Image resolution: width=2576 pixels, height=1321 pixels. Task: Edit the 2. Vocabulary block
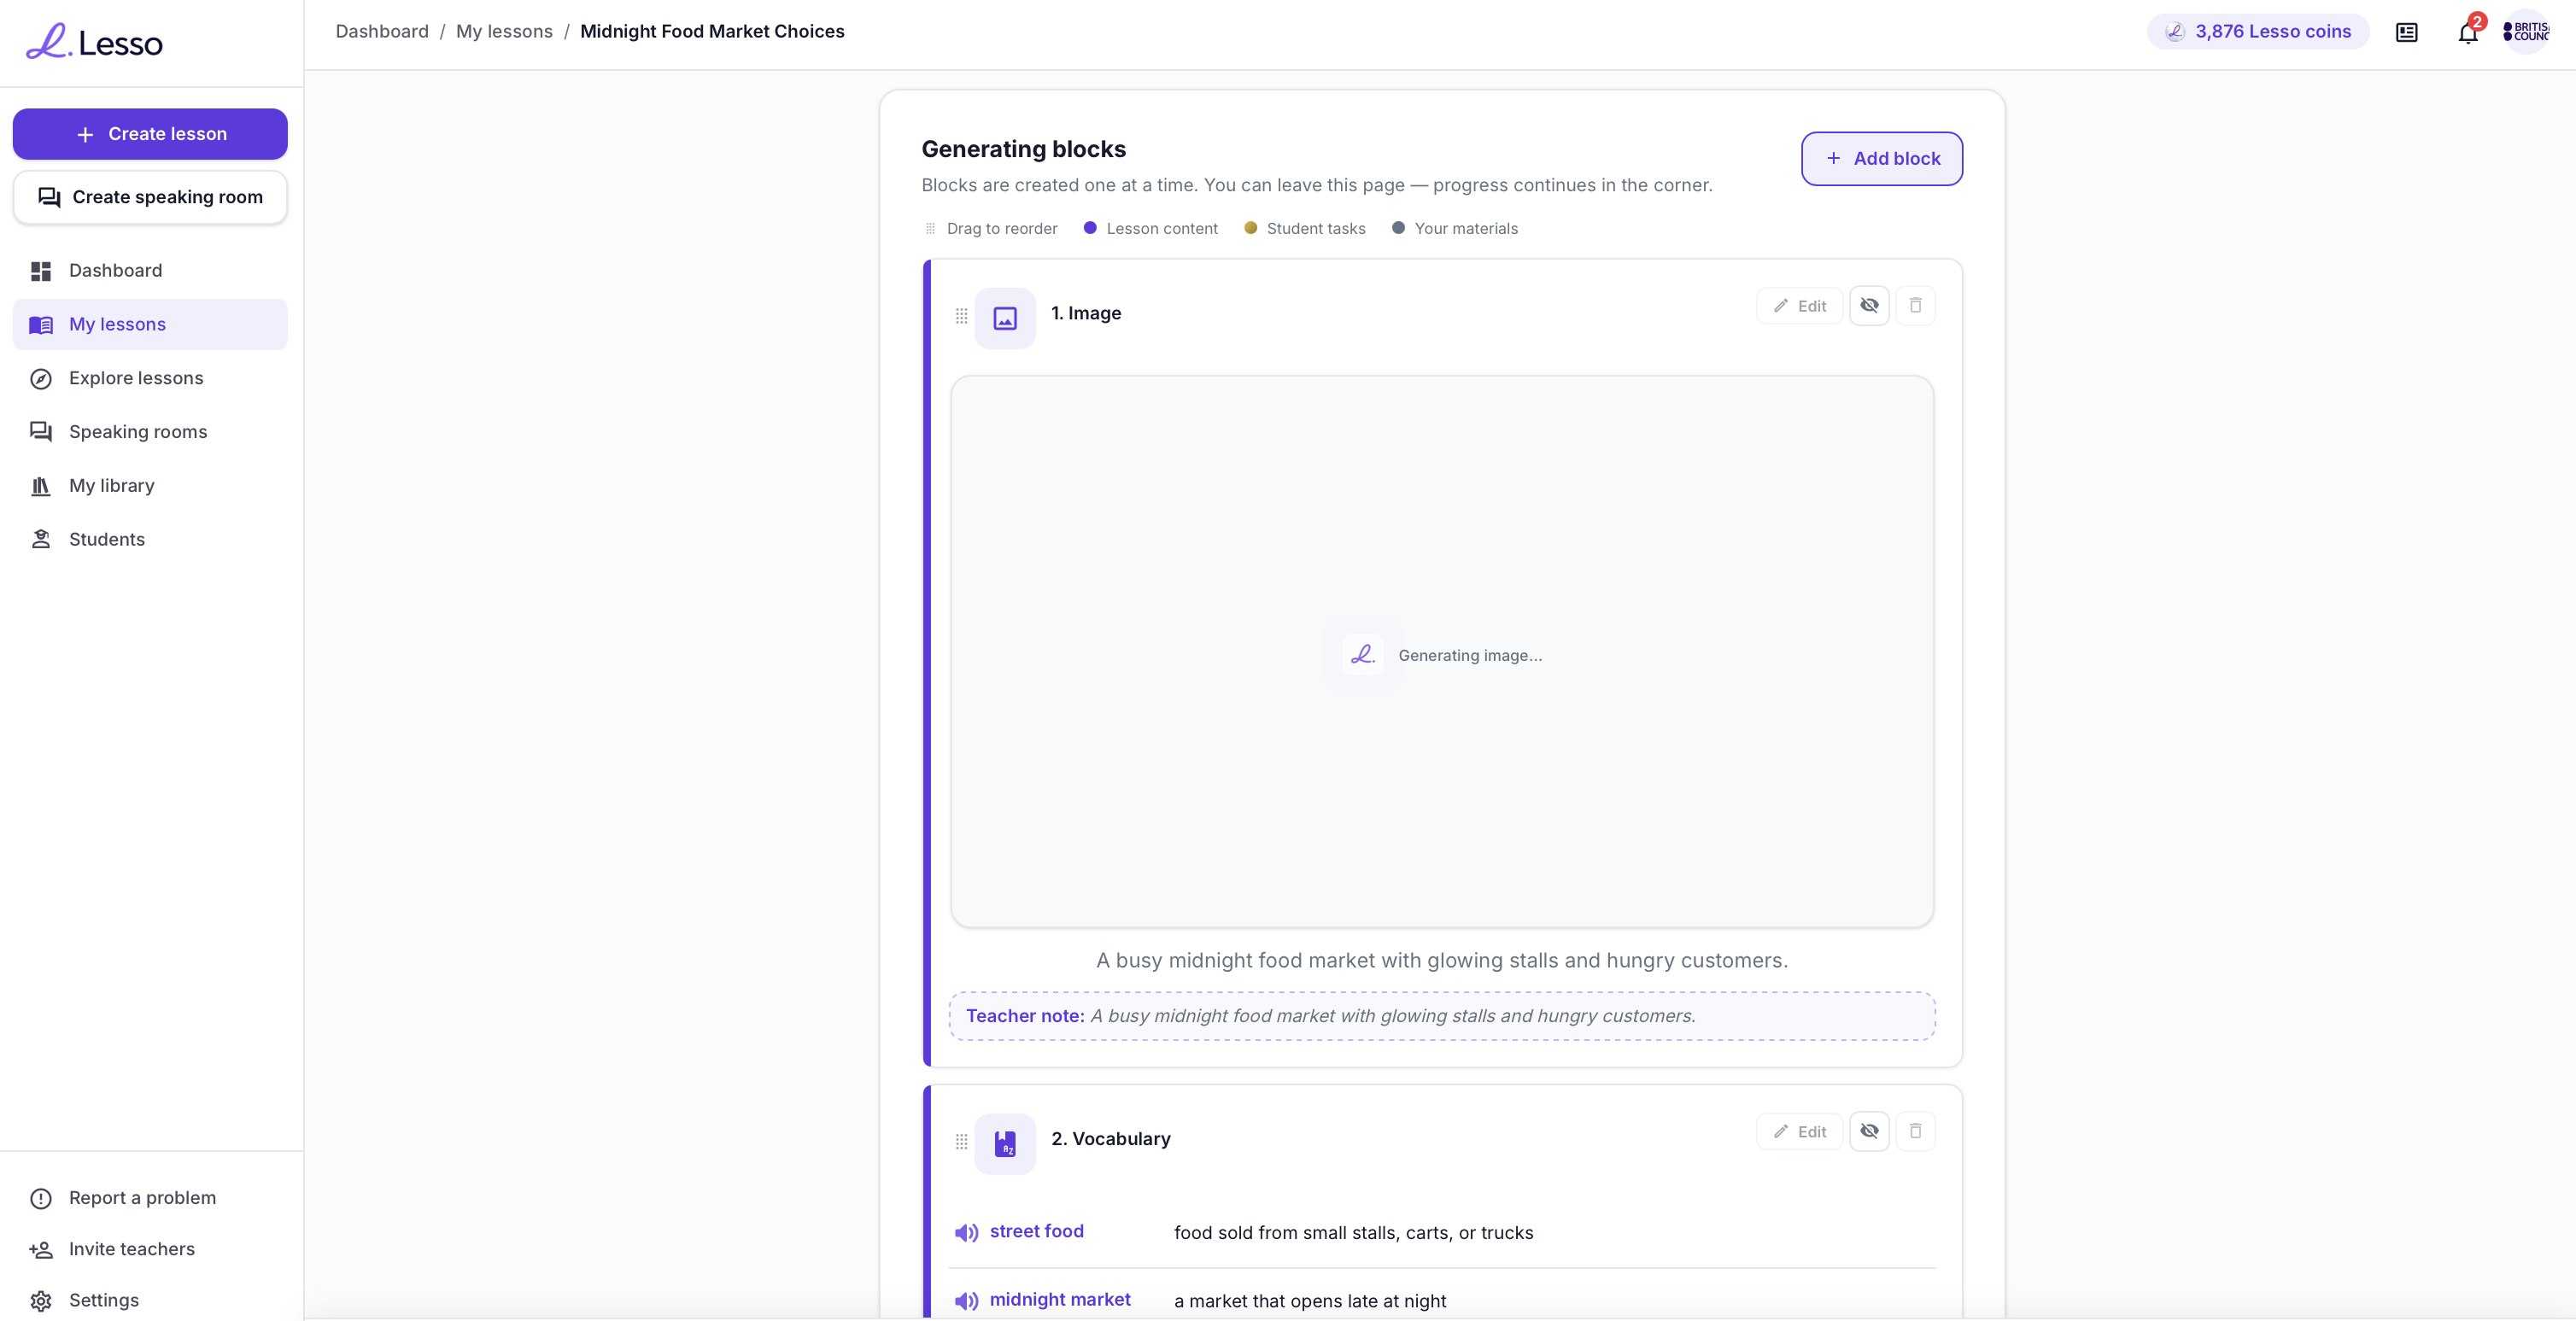pos(1800,1132)
